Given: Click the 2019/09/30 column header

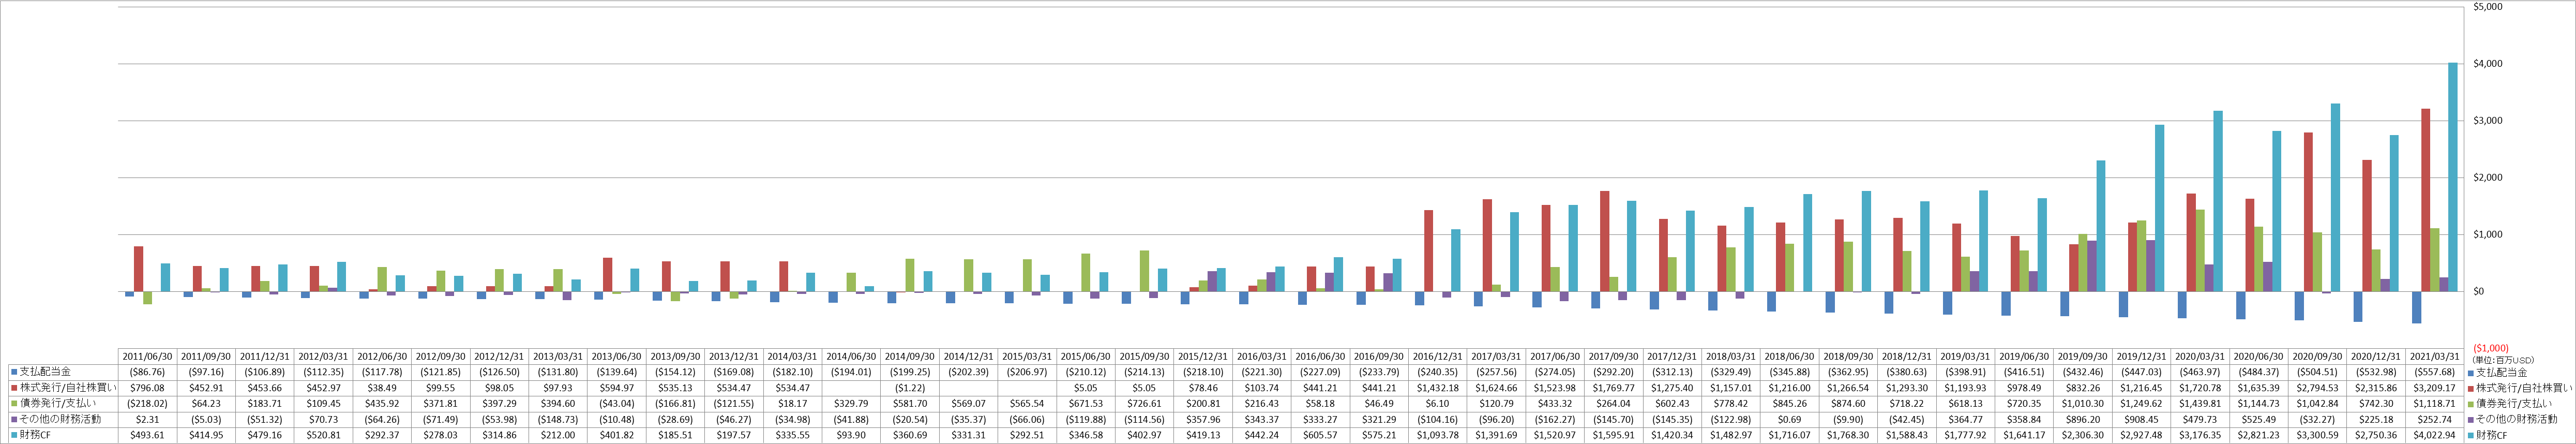Looking at the screenshot, I should click(2082, 356).
